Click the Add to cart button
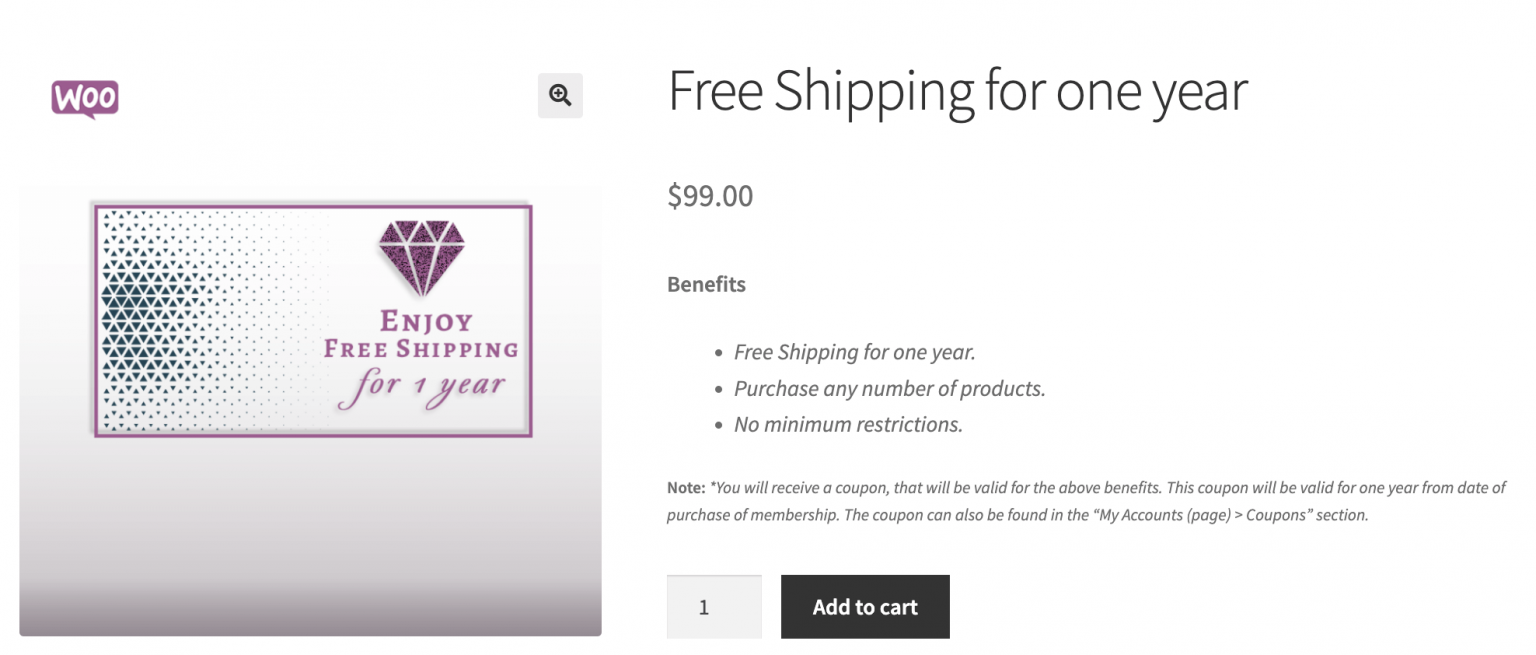 [864, 606]
